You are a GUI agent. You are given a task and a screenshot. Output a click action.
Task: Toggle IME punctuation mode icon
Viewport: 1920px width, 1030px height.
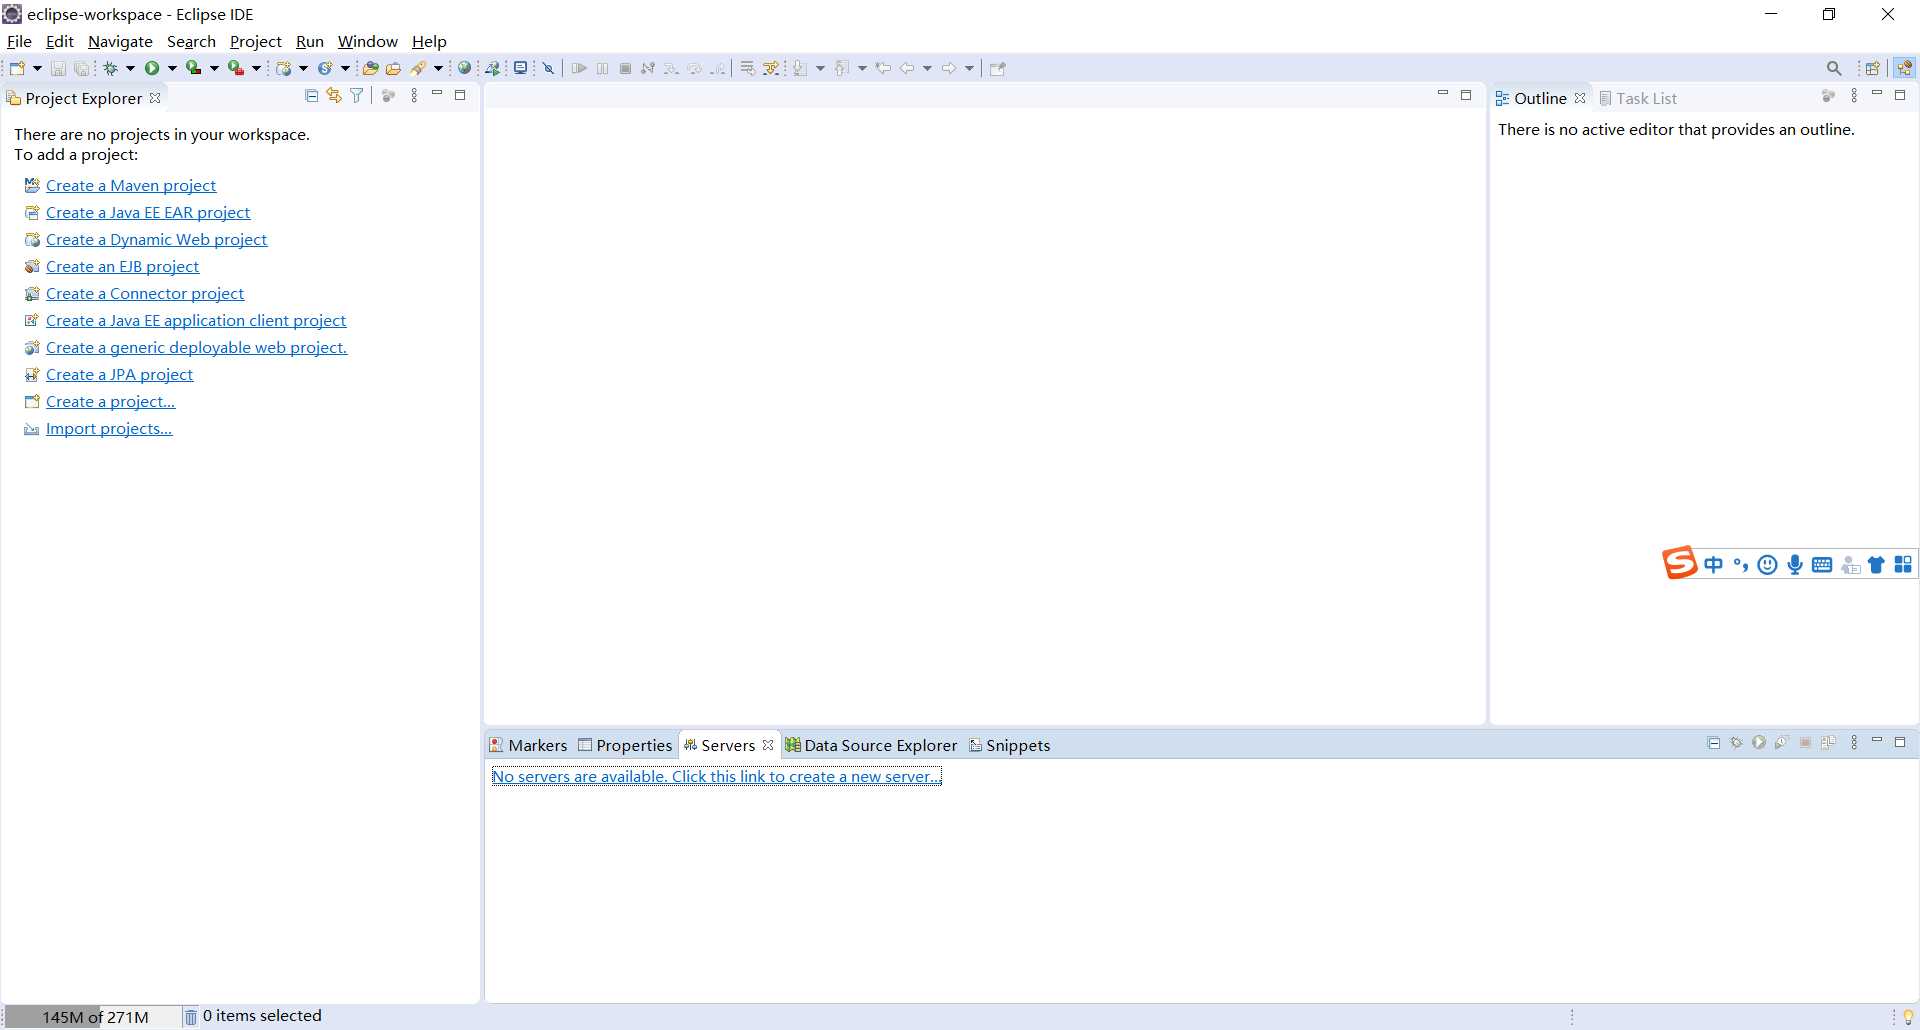(1741, 565)
